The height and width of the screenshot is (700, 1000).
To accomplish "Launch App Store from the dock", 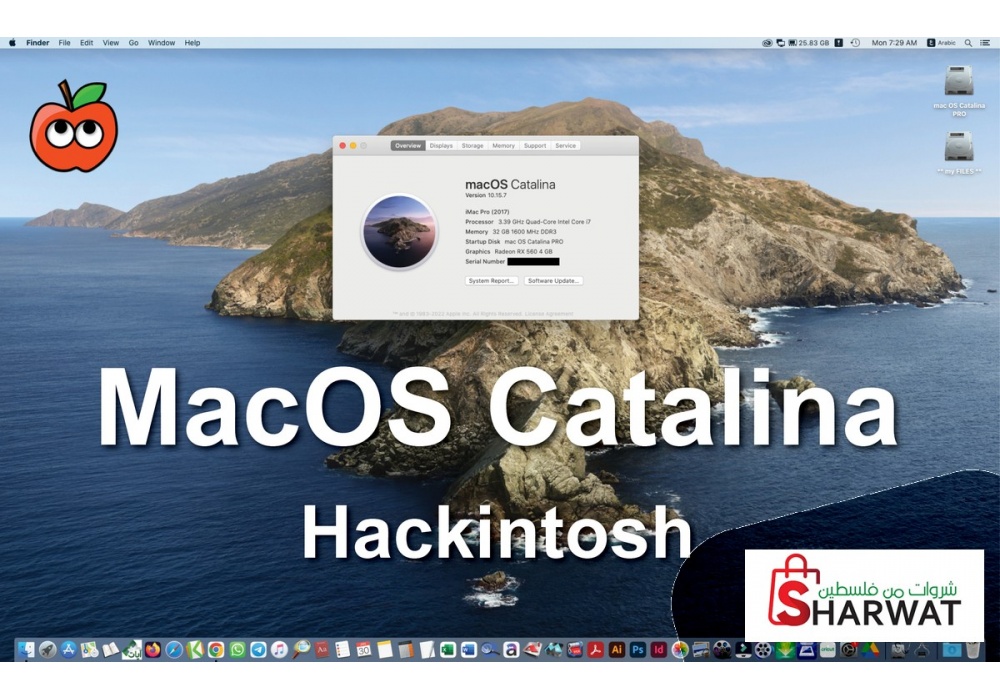I will pyautogui.click(x=69, y=650).
